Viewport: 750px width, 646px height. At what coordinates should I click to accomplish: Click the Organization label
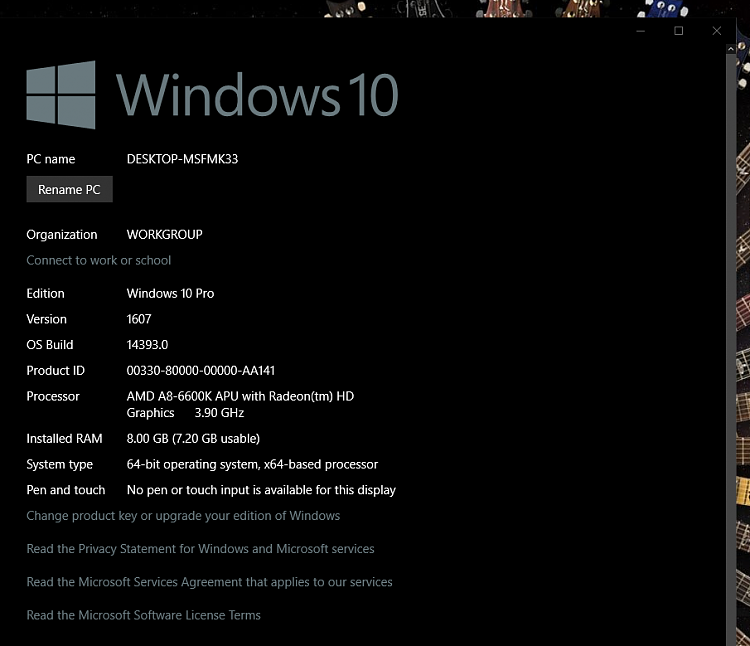[62, 234]
